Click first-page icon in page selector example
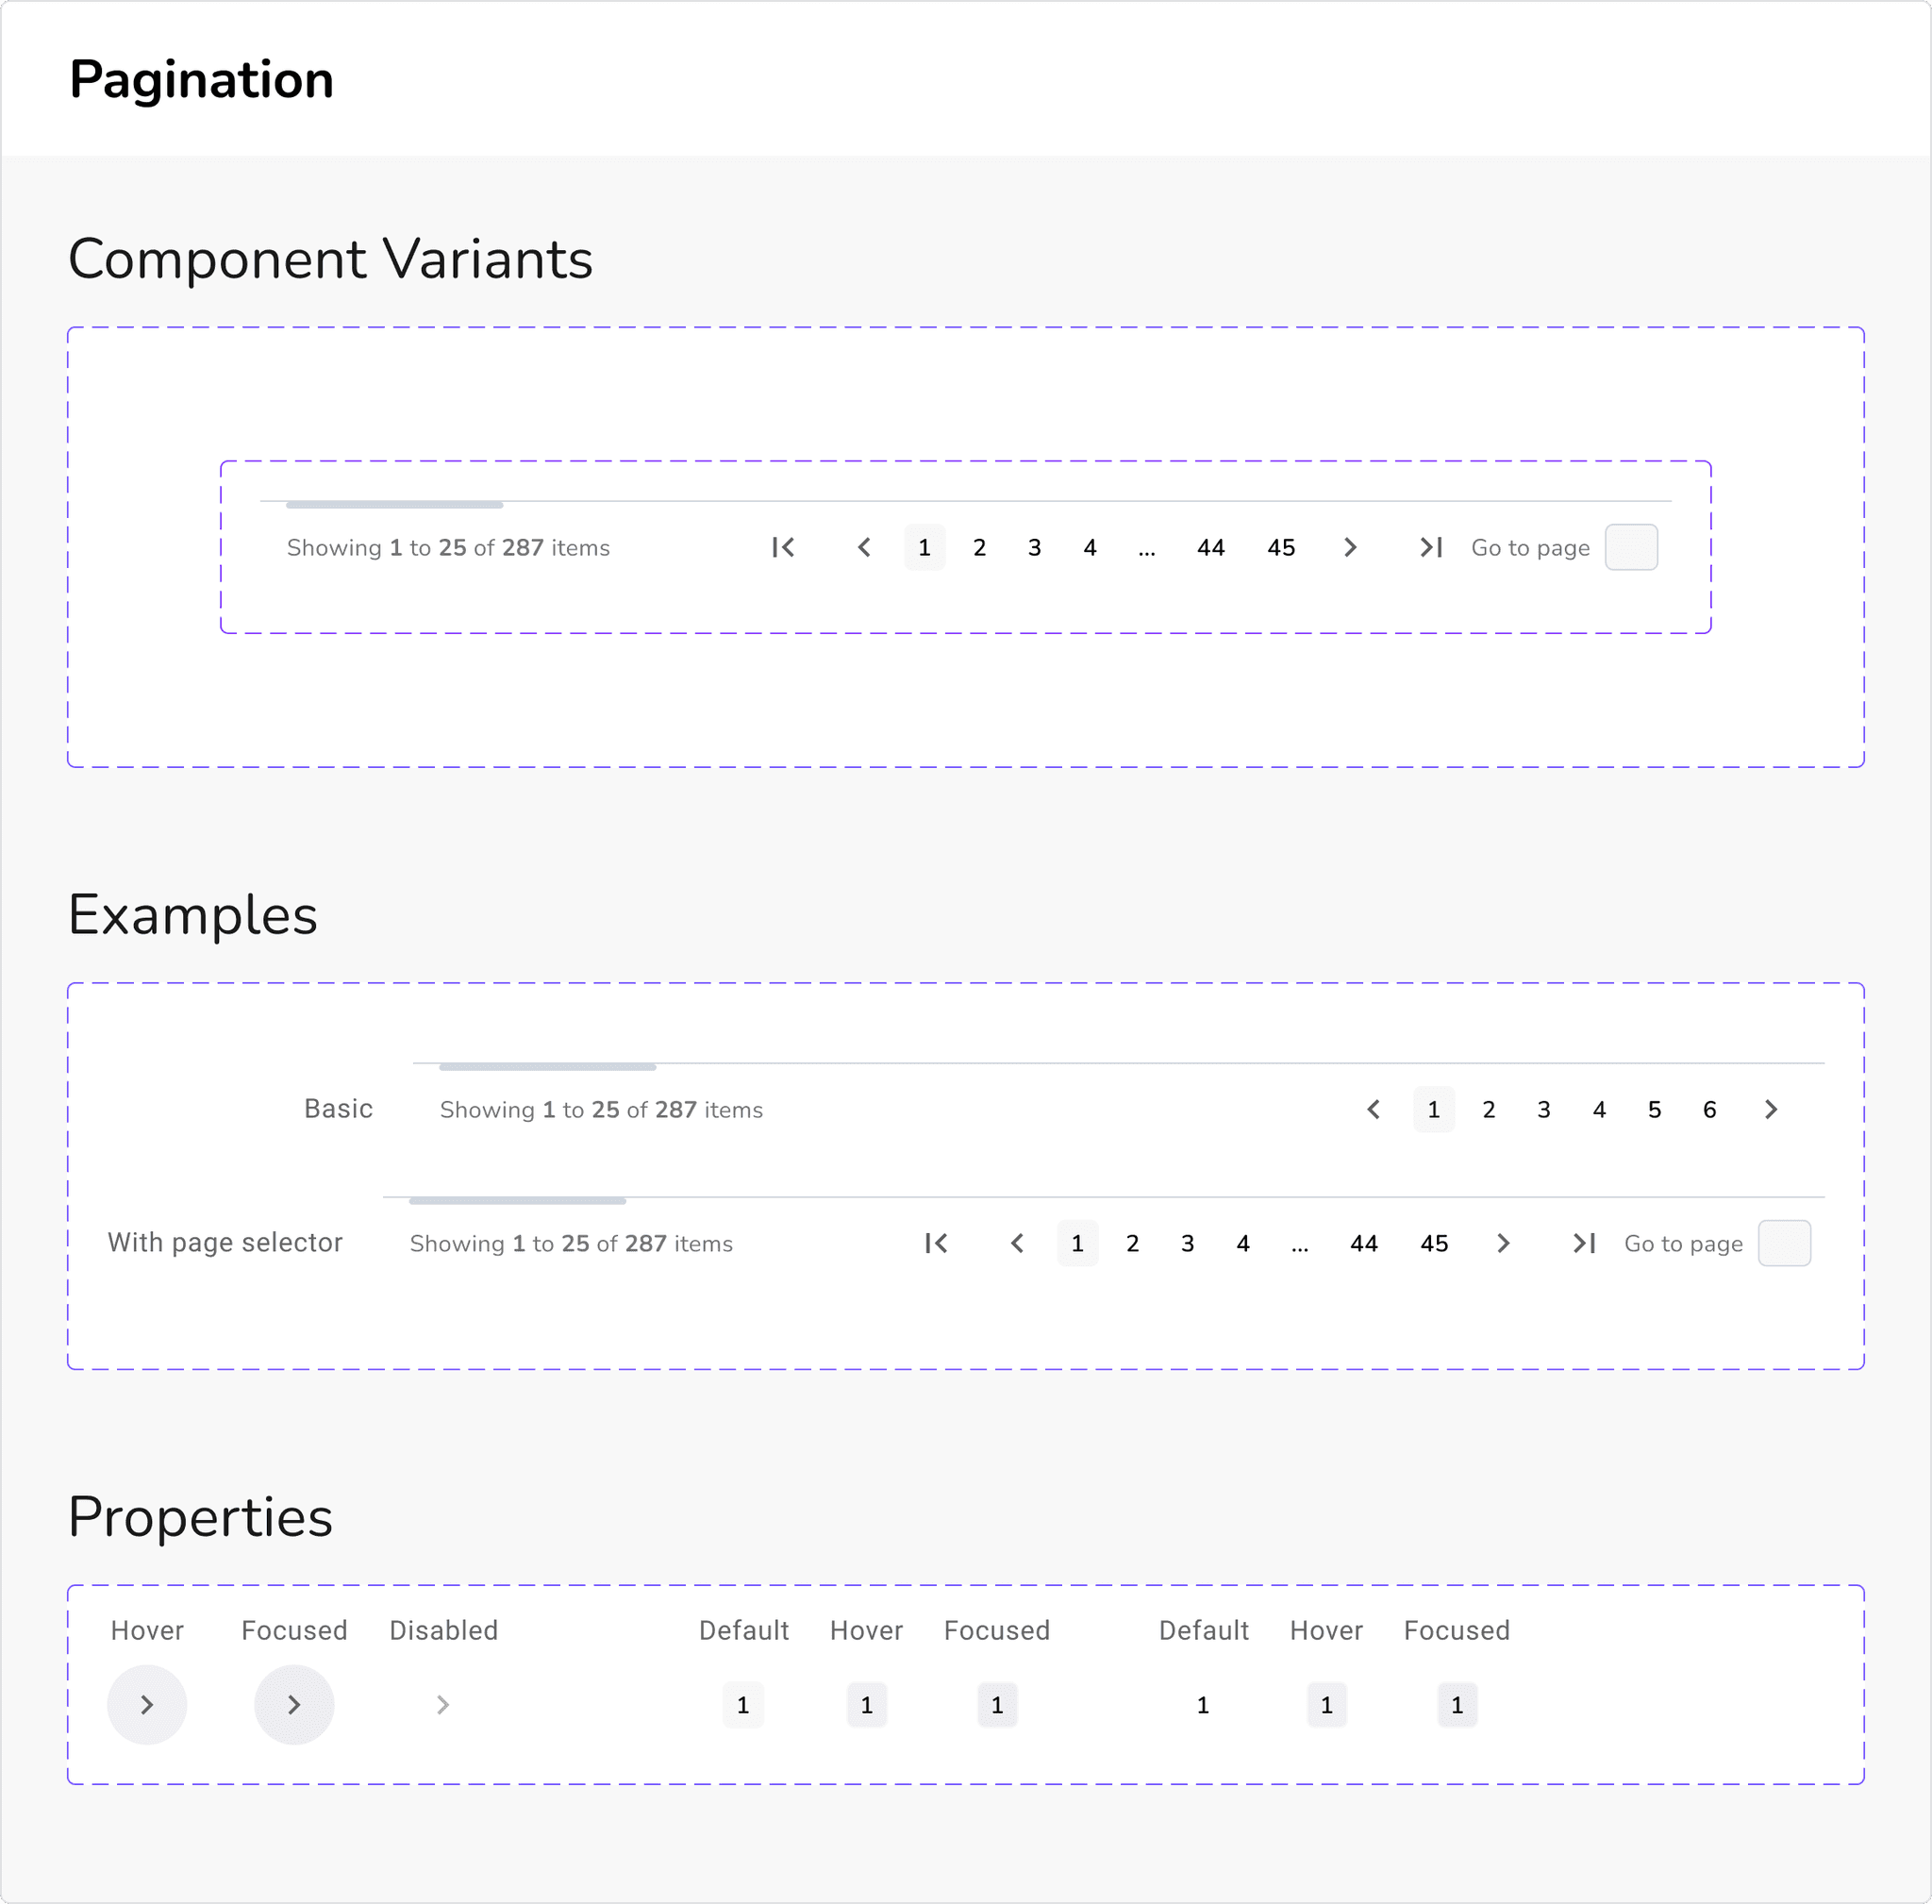This screenshot has height=1904, width=1932. (936, 1243)
